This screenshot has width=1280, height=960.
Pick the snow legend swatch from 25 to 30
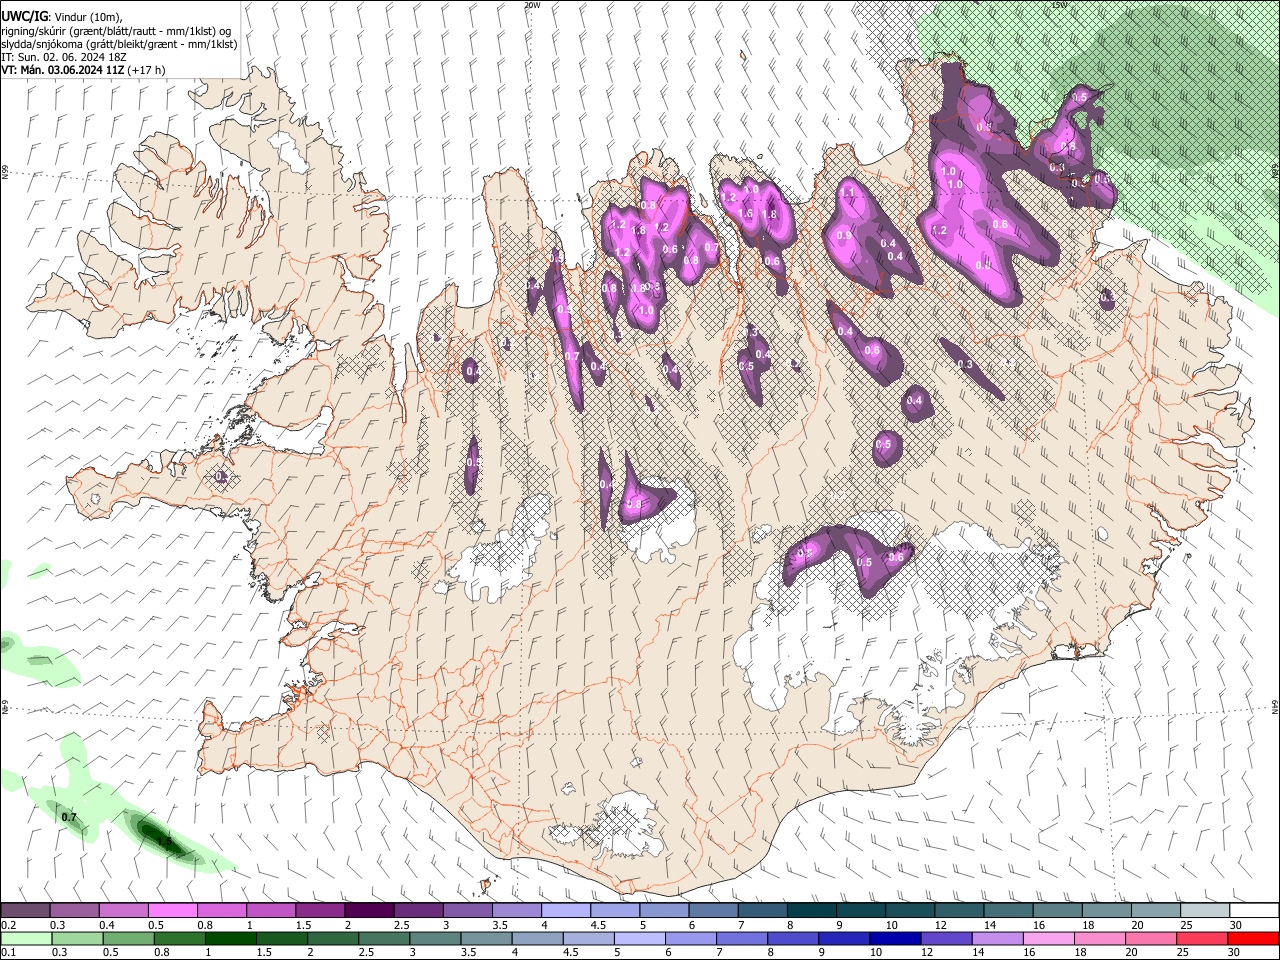pos(1204,910)
